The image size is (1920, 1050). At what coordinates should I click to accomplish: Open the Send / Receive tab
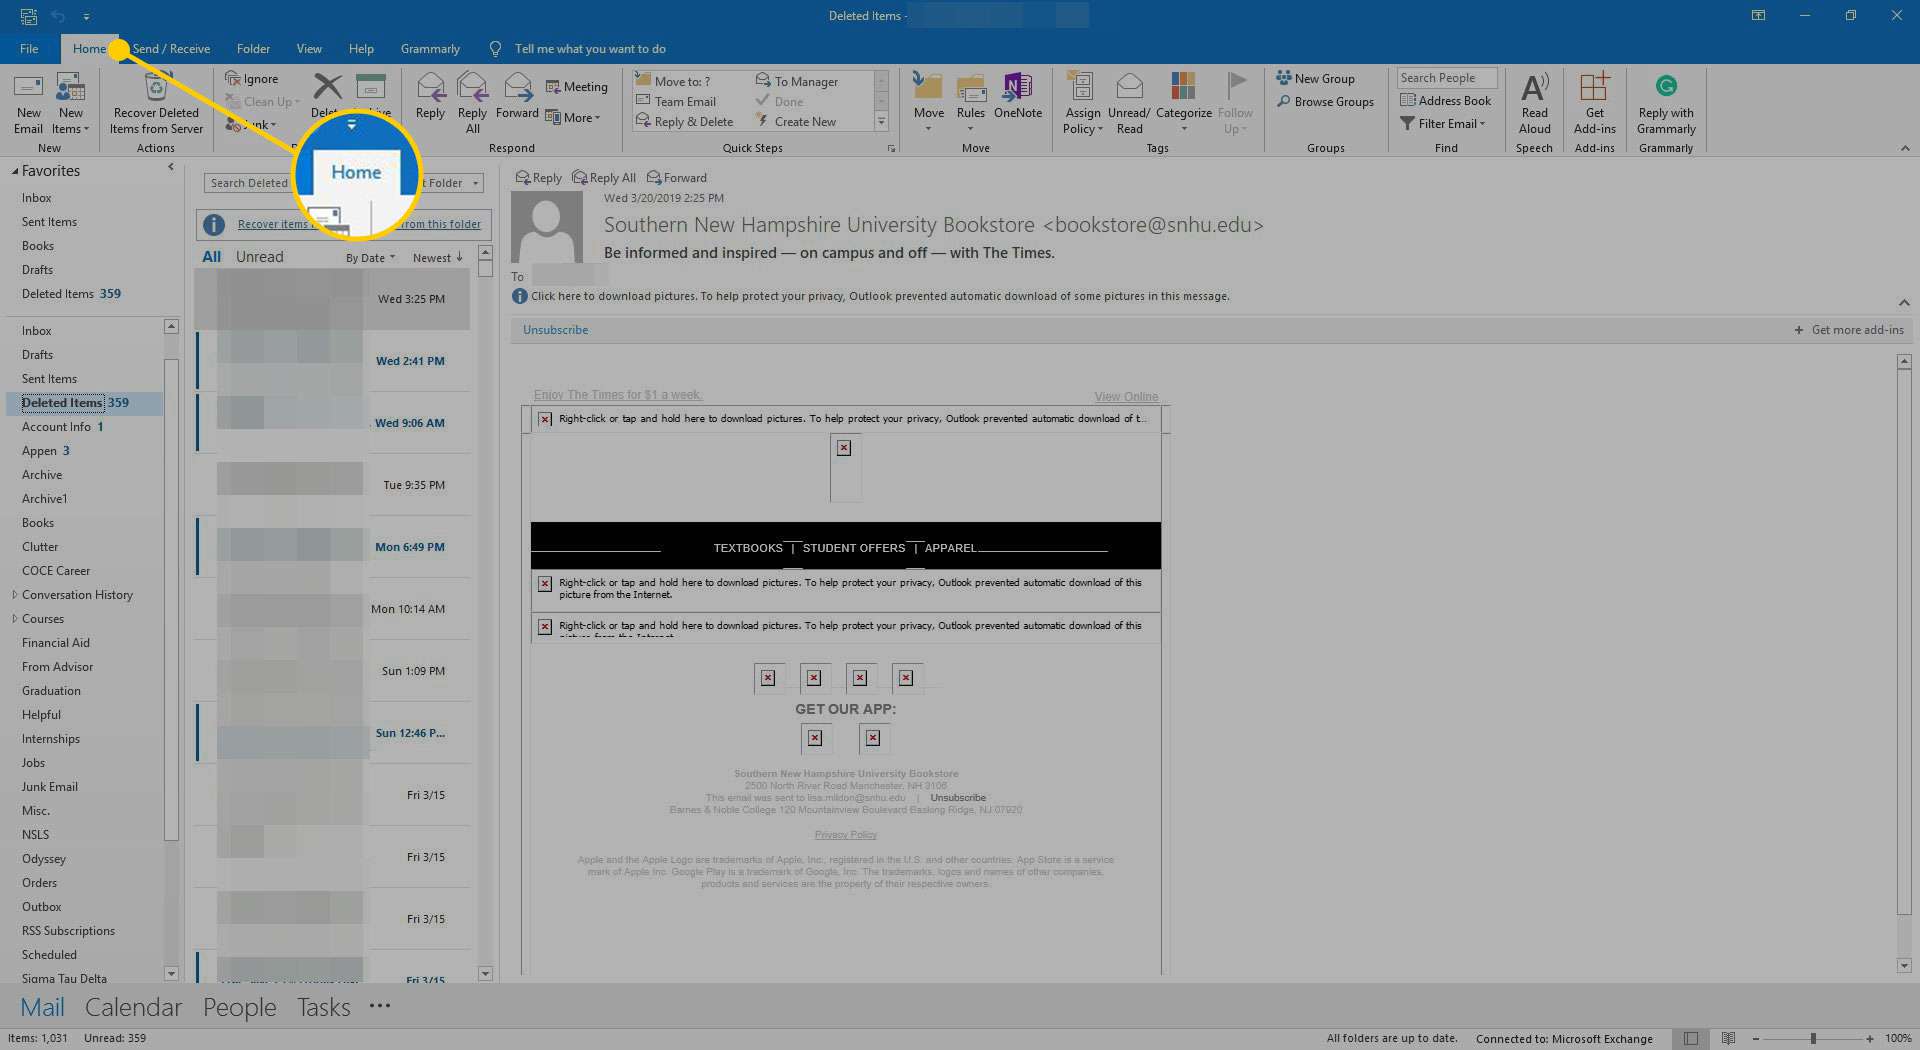[x=171, y=48]
